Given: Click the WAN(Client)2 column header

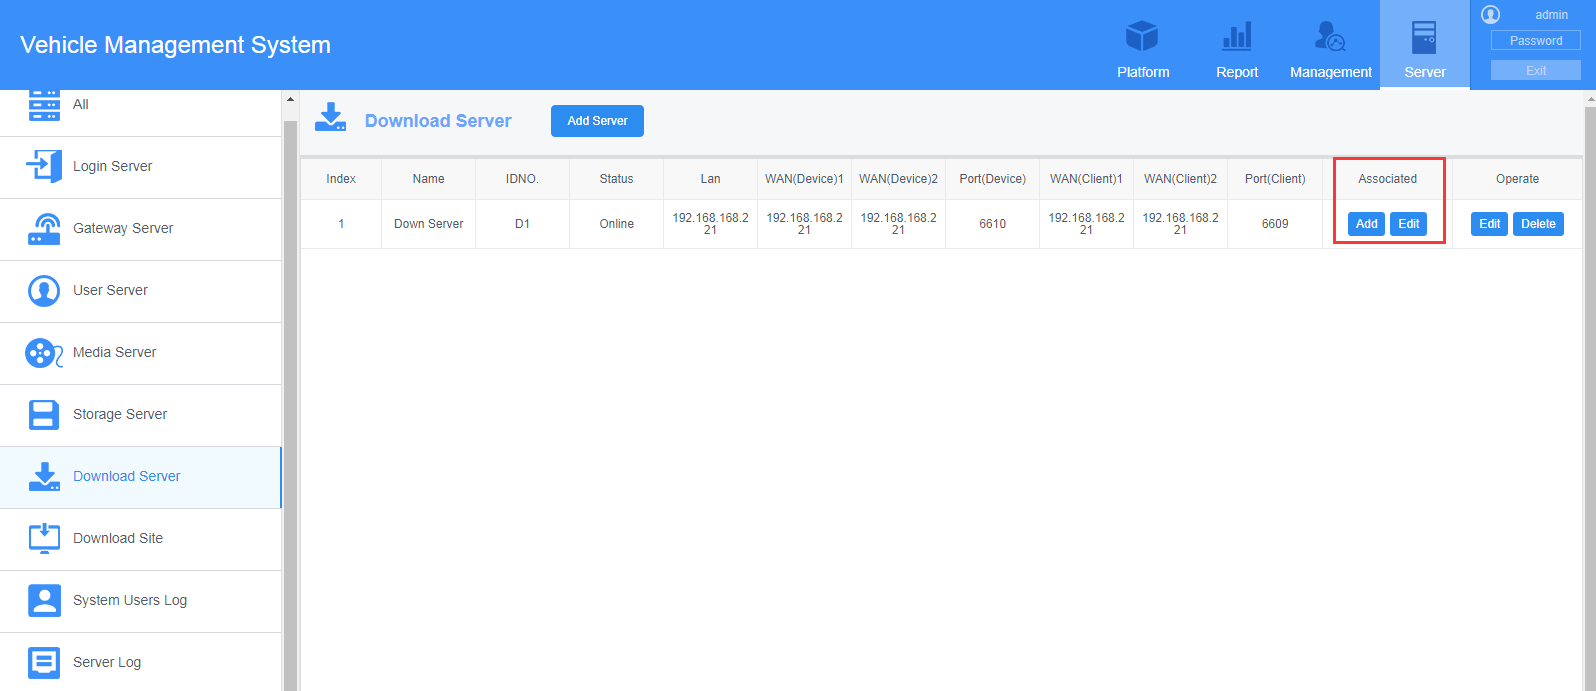Looking at the screenshot, I should pos(1180,179).
